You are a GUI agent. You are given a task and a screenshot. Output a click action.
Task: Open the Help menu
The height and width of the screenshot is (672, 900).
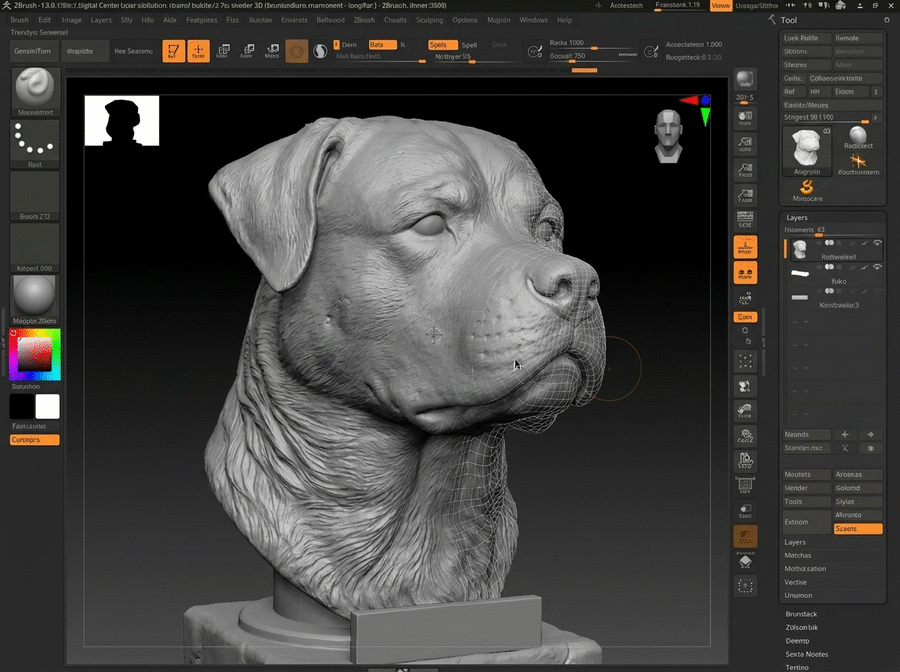pos(564,20)
